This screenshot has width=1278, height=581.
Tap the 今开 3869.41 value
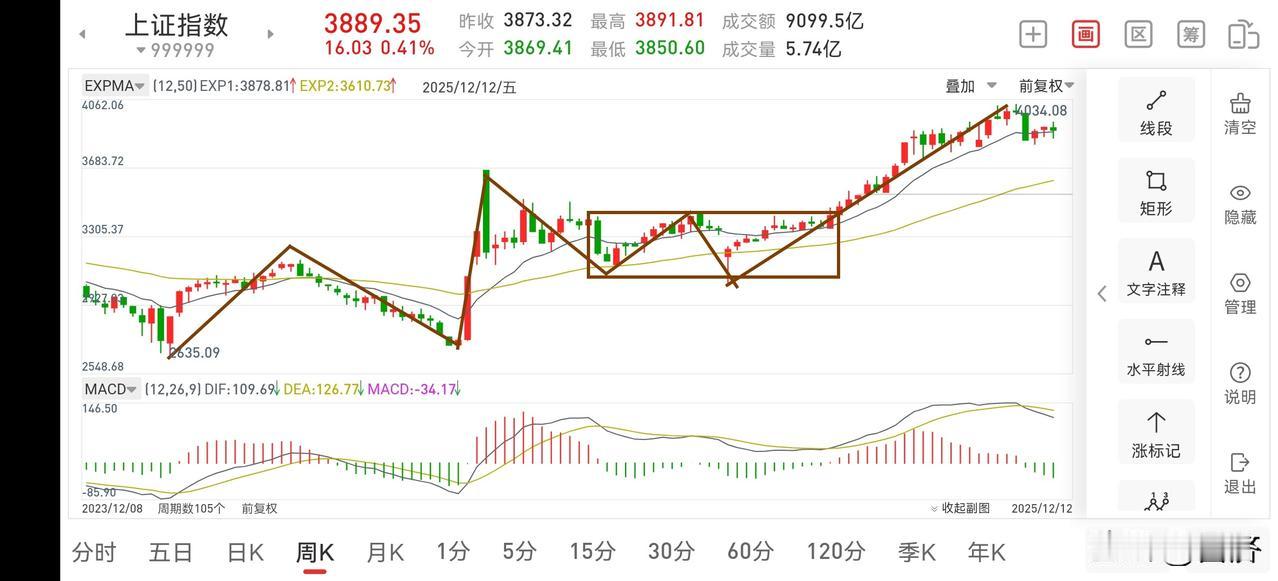[x=538, y=48]
